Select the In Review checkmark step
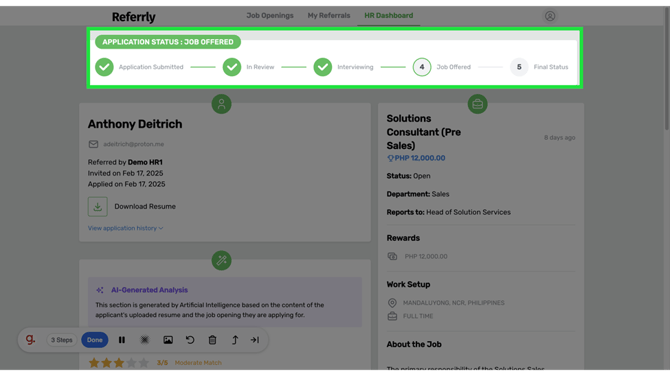Screen dimensions: 670x376 point(232,67)
